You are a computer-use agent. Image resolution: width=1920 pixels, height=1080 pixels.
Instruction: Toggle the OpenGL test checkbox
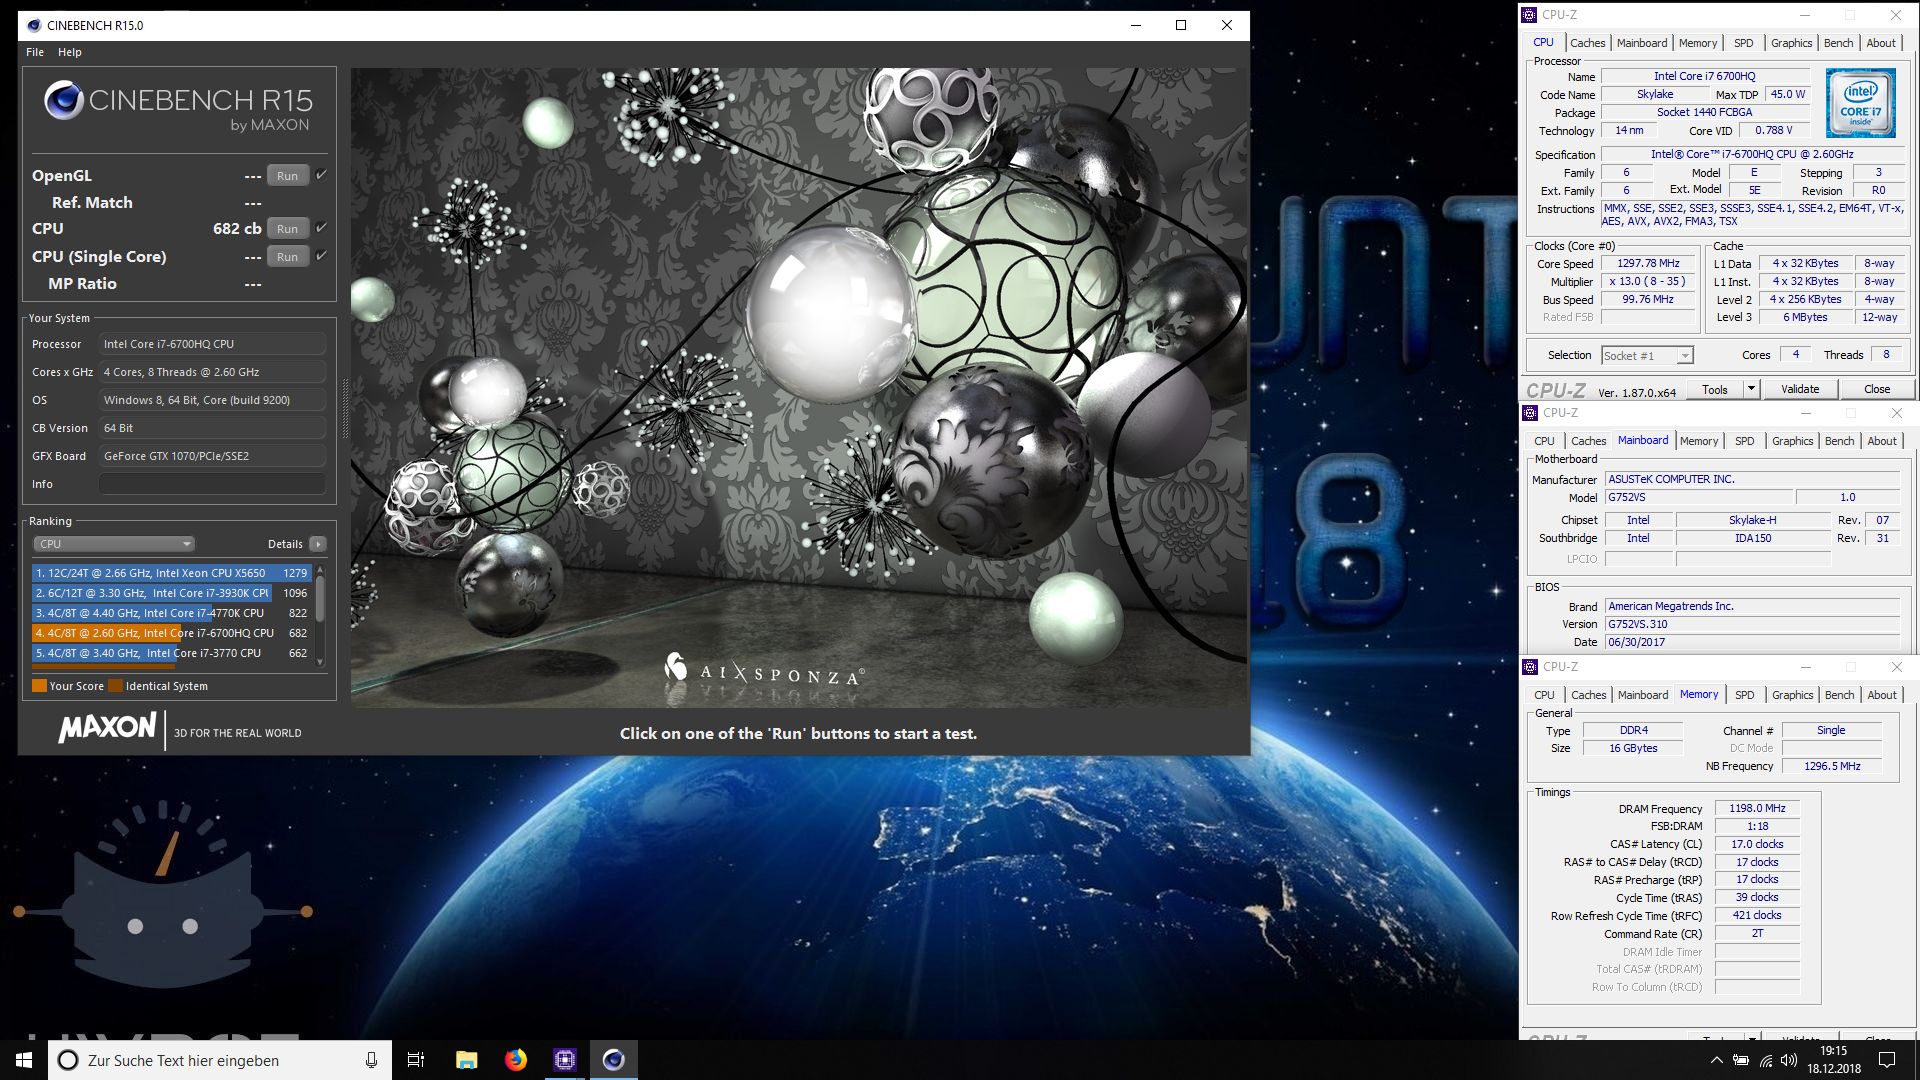[x=322, y=175]
